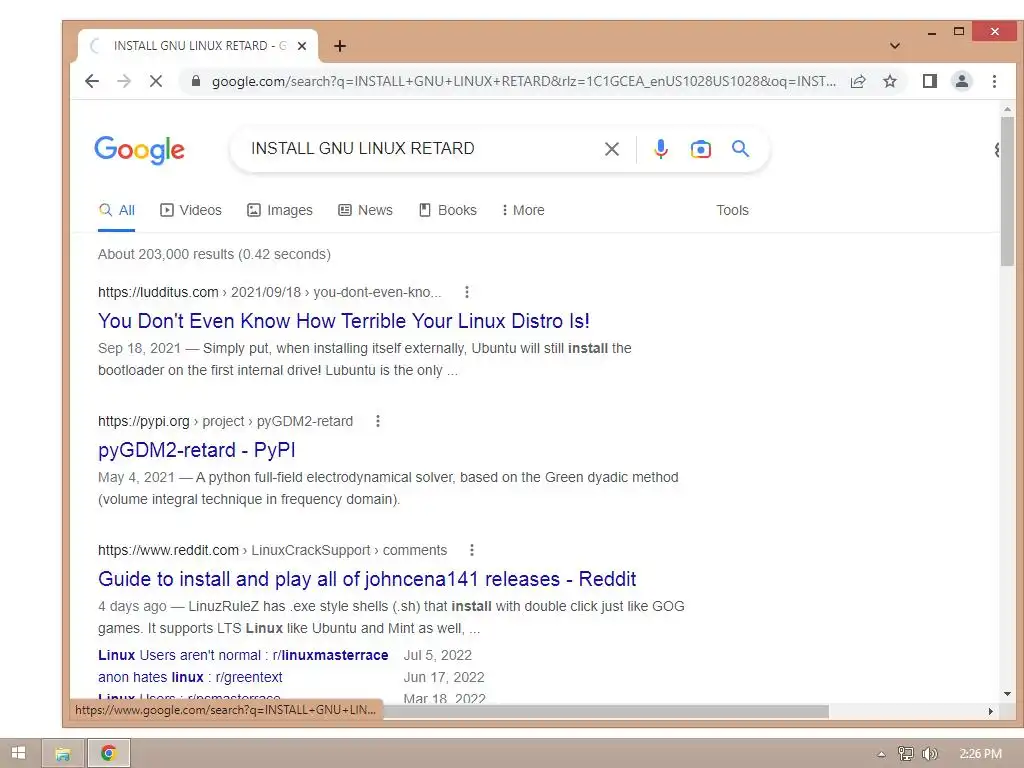Stop loading the page
Image resolution: width=1024 pixels, height=768 pixels.
tap(155, 81)
